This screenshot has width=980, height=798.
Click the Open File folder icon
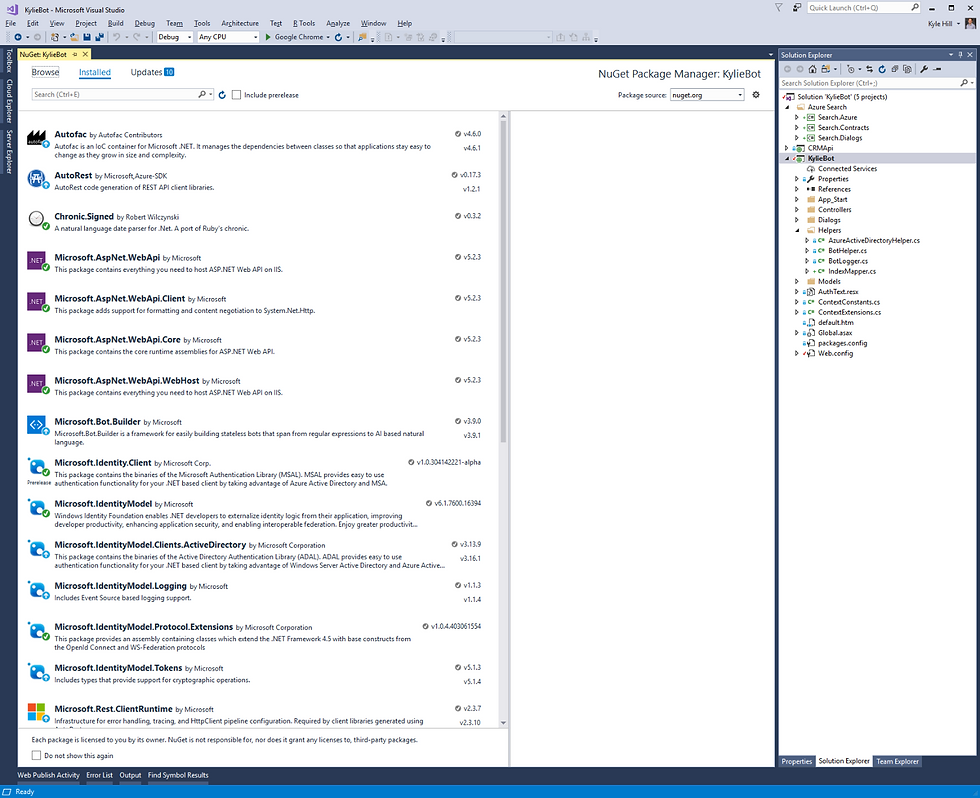(74, 37)
